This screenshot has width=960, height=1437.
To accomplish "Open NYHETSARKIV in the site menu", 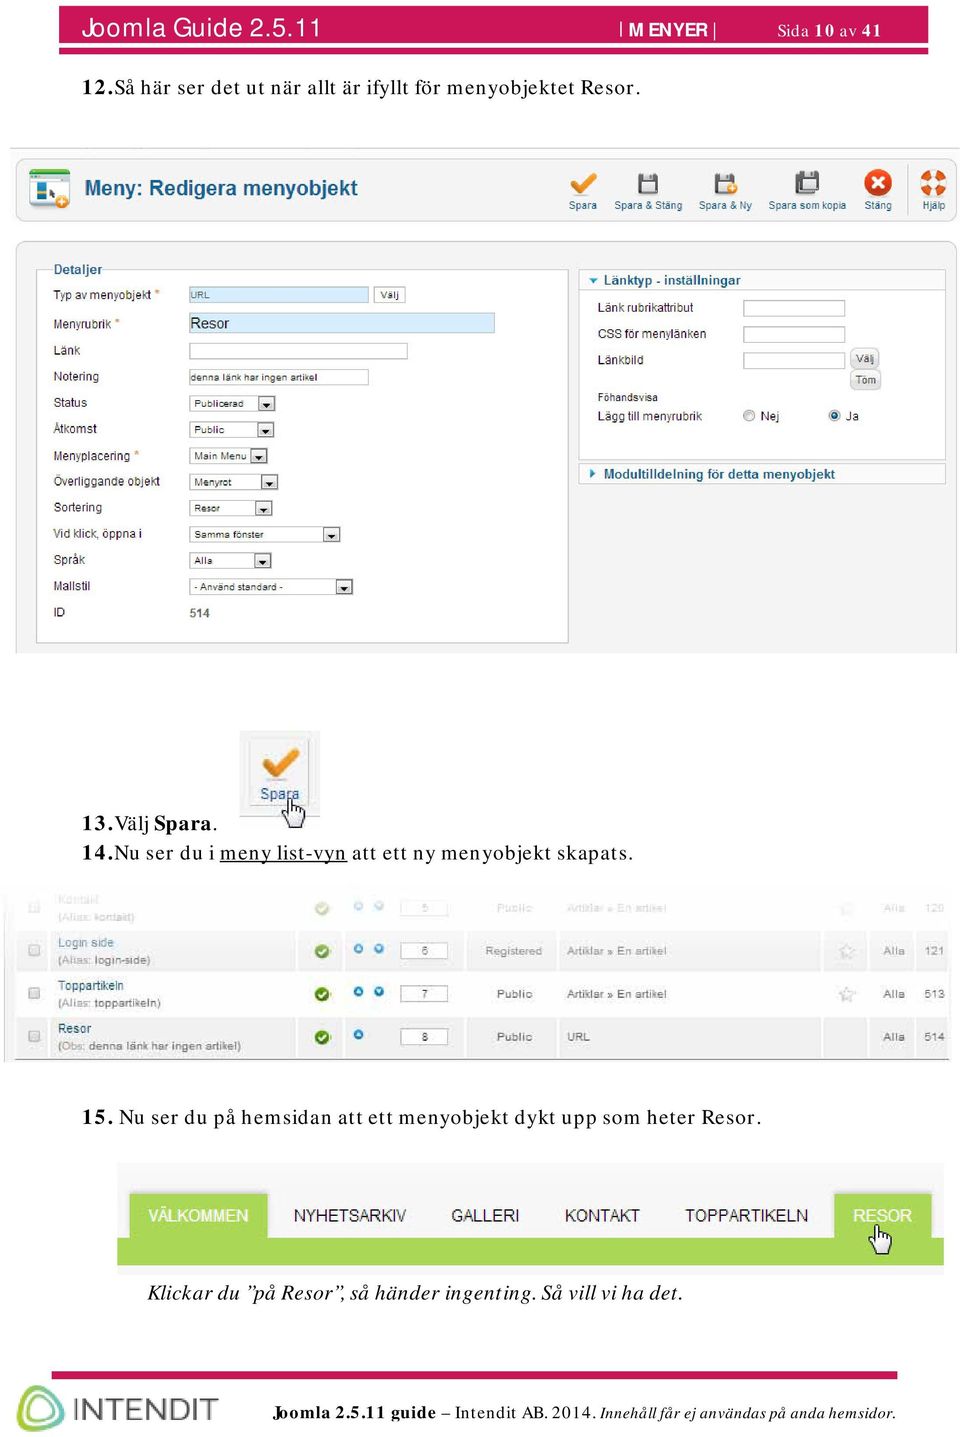I will tap(350, 1216).
